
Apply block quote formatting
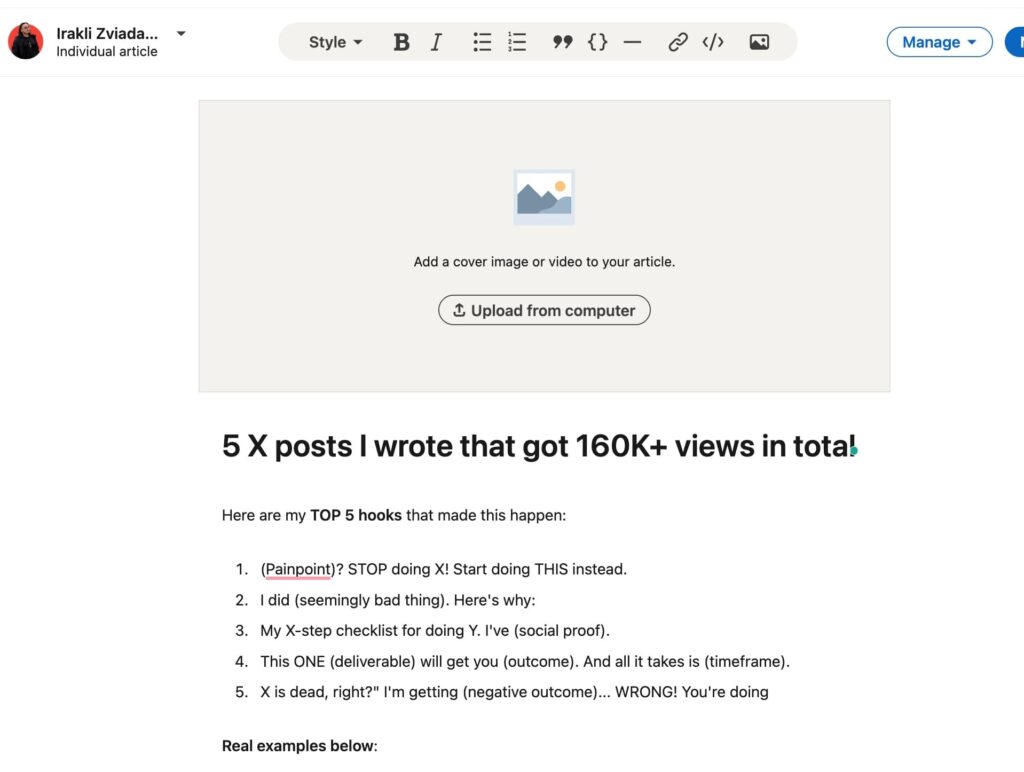[x=562, y=42]
